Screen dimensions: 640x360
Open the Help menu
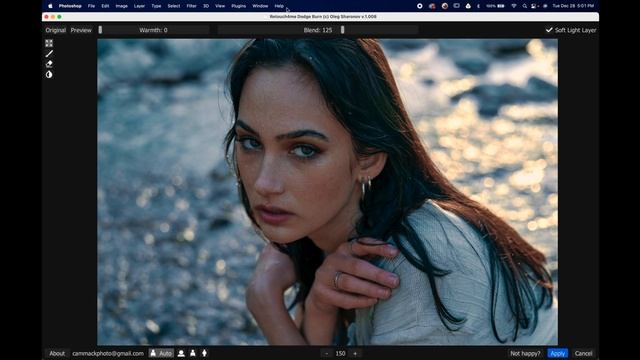[x=279, y=6]
